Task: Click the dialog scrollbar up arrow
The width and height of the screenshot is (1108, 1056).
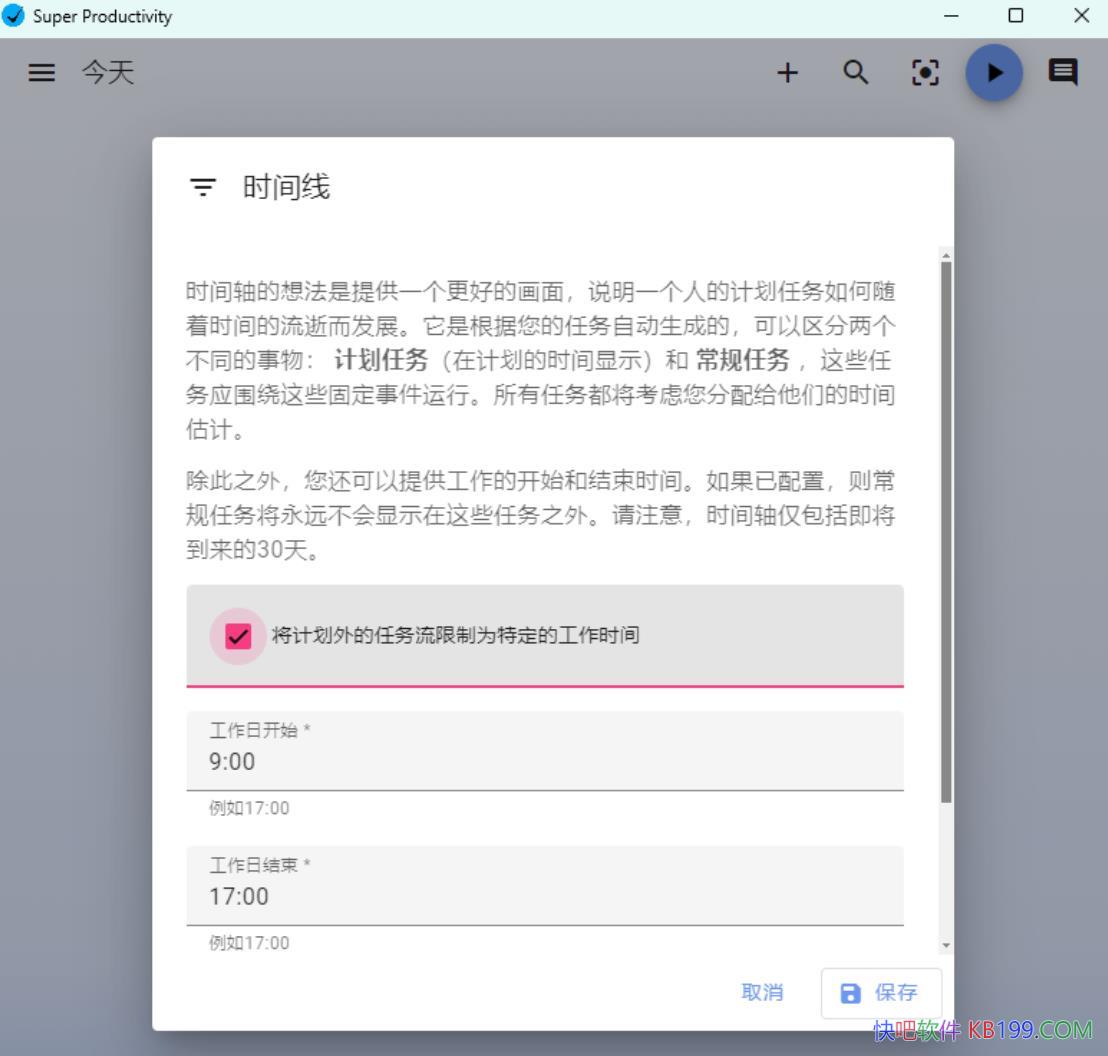Action: [x=946, y=256]
